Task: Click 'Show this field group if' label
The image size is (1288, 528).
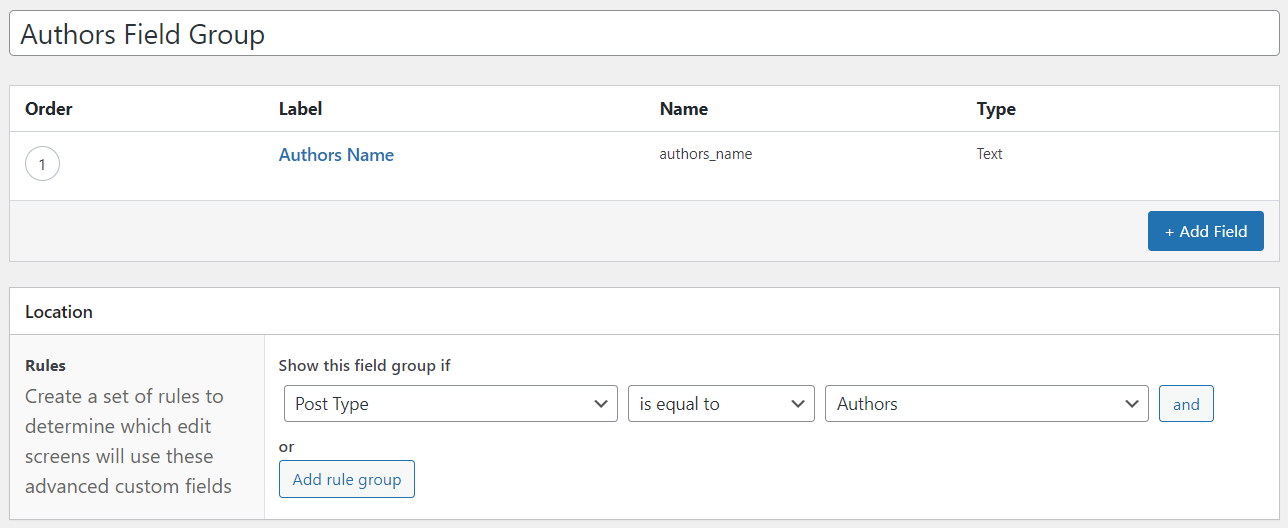Action: point(364,366)
